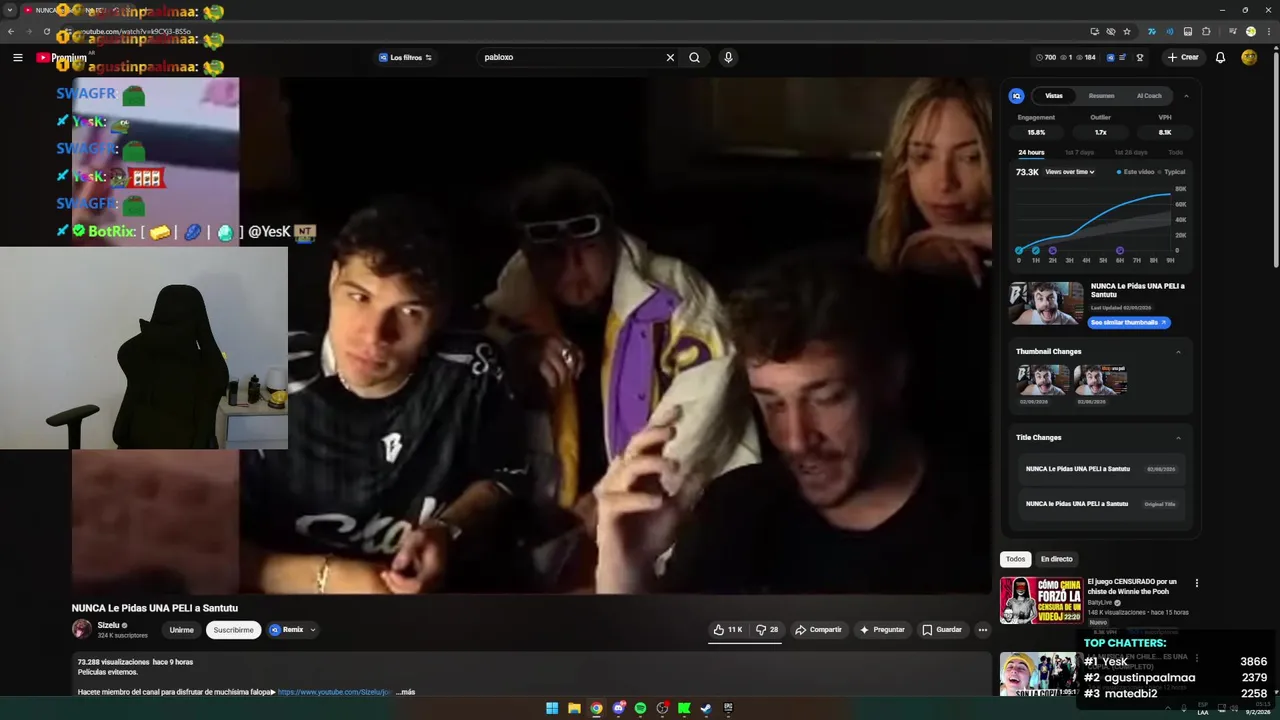The image size is (1280, 720).
Task: Open 'Los filtros' dropdown near search
Action: click(x=405, y=57)
